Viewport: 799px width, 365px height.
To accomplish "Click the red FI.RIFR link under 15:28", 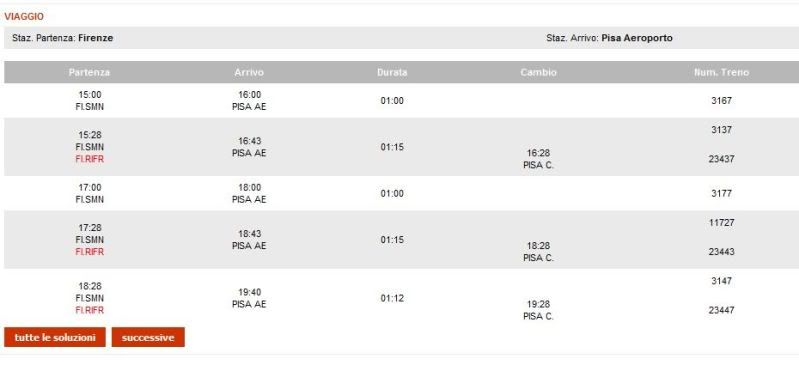I will click(x=90, y=159).
